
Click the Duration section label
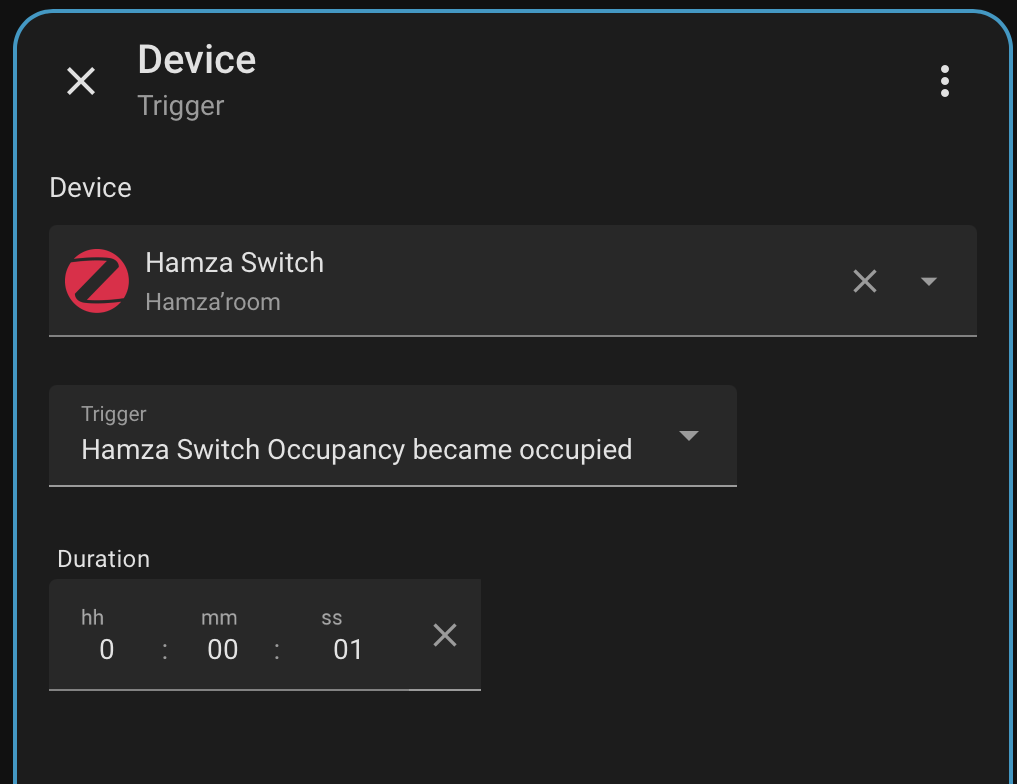(103, 559)
